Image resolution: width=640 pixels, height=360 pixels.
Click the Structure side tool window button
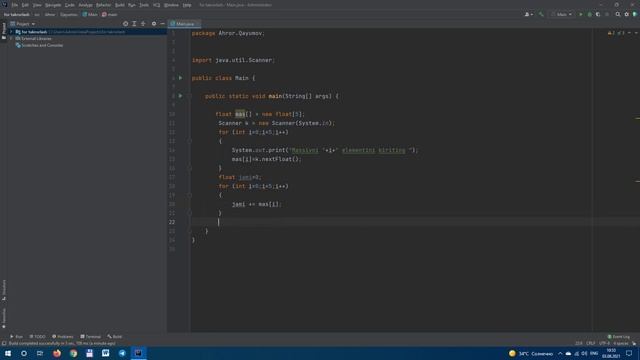pos(4,290)
